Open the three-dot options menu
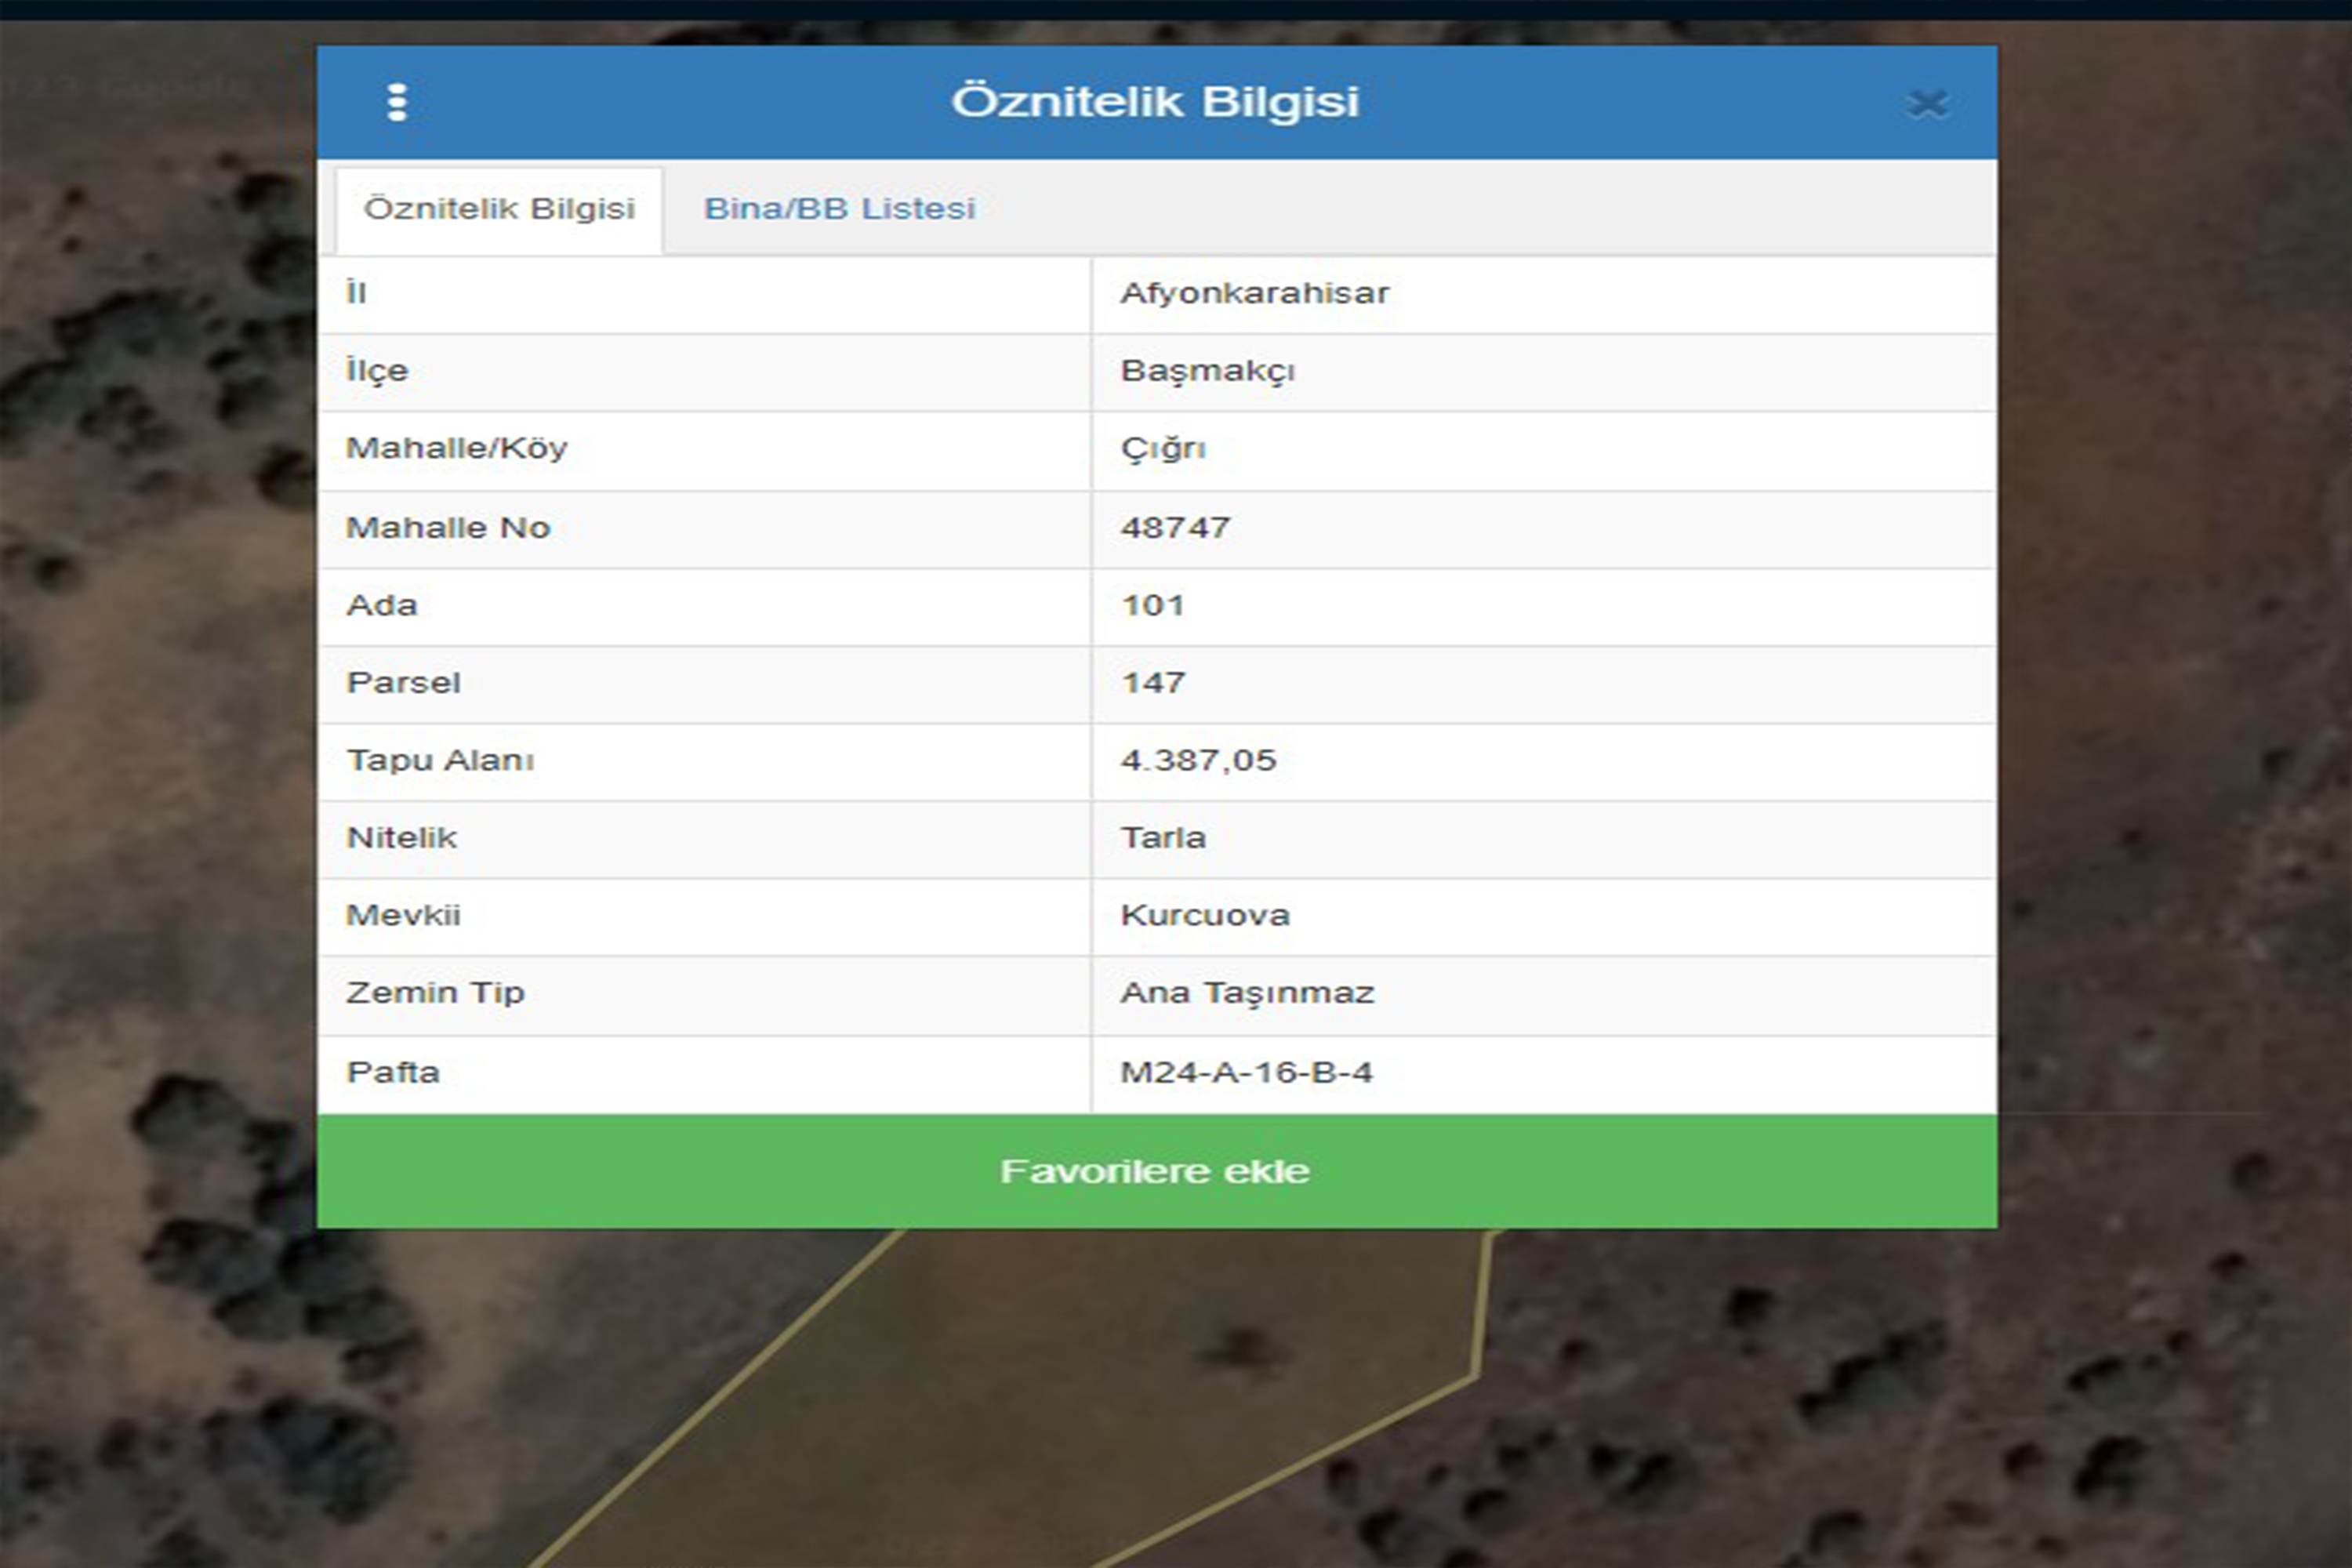This screenshot has height=1568, width=2352. pyautogui.click(x=397, y=102)
